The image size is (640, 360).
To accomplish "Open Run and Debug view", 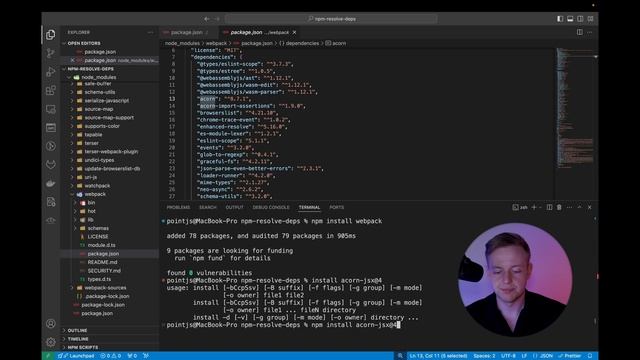I will (x=51, y=72).
